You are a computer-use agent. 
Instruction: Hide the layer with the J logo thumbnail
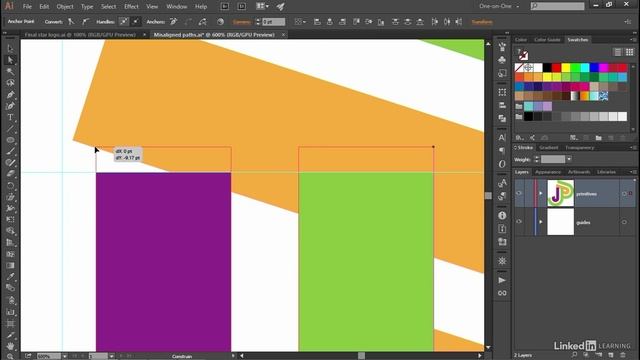(x=519, y=193)
